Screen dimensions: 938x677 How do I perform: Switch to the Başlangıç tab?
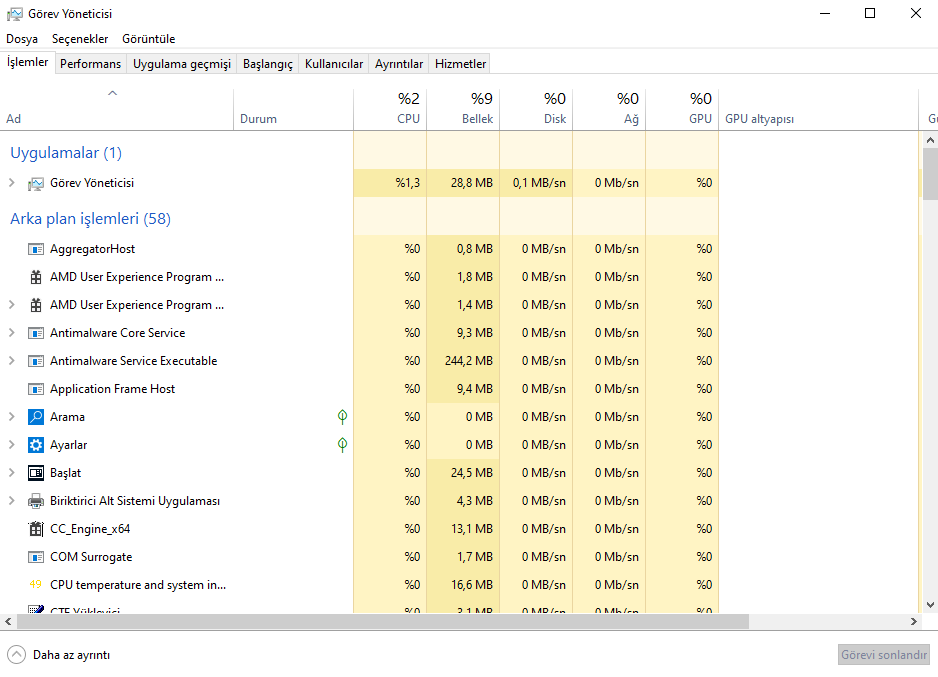[268, 64]
